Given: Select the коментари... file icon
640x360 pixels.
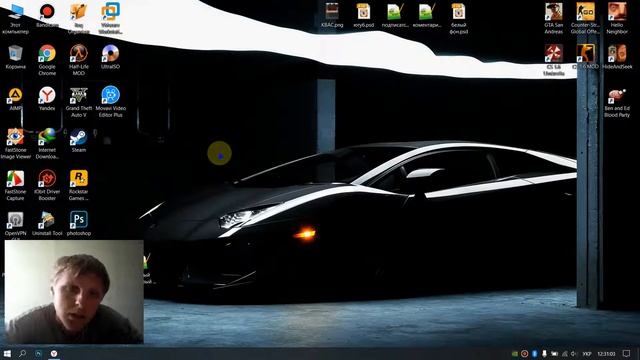Looking at the screenshot, I should tap(427, 16).
